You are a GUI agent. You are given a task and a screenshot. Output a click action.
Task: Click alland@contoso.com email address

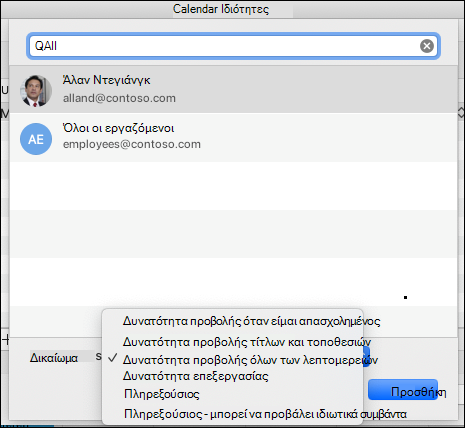coord(119,98)
